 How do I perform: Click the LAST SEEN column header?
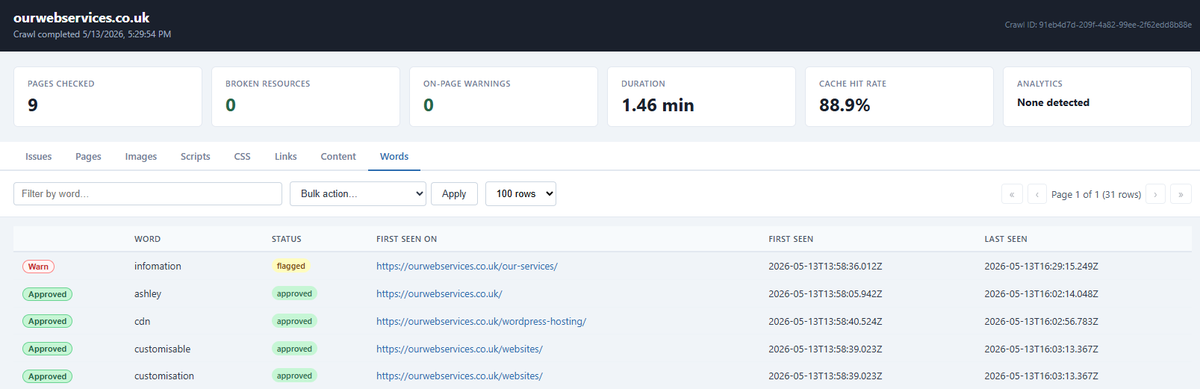click(1006, 239)
